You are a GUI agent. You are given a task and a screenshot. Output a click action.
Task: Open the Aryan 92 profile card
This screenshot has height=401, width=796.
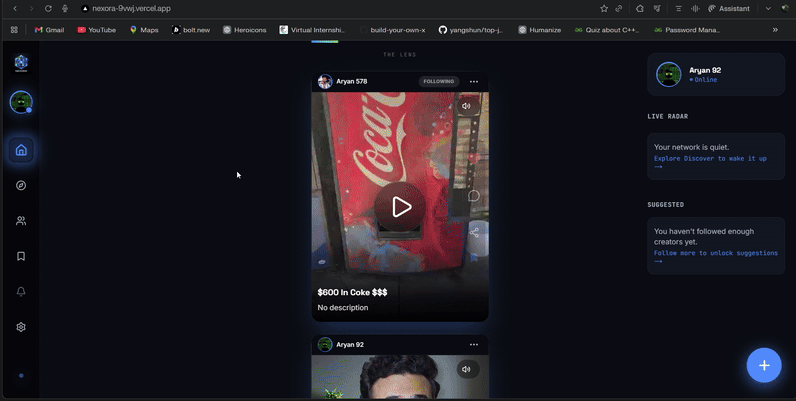click(x=716, y=75)
